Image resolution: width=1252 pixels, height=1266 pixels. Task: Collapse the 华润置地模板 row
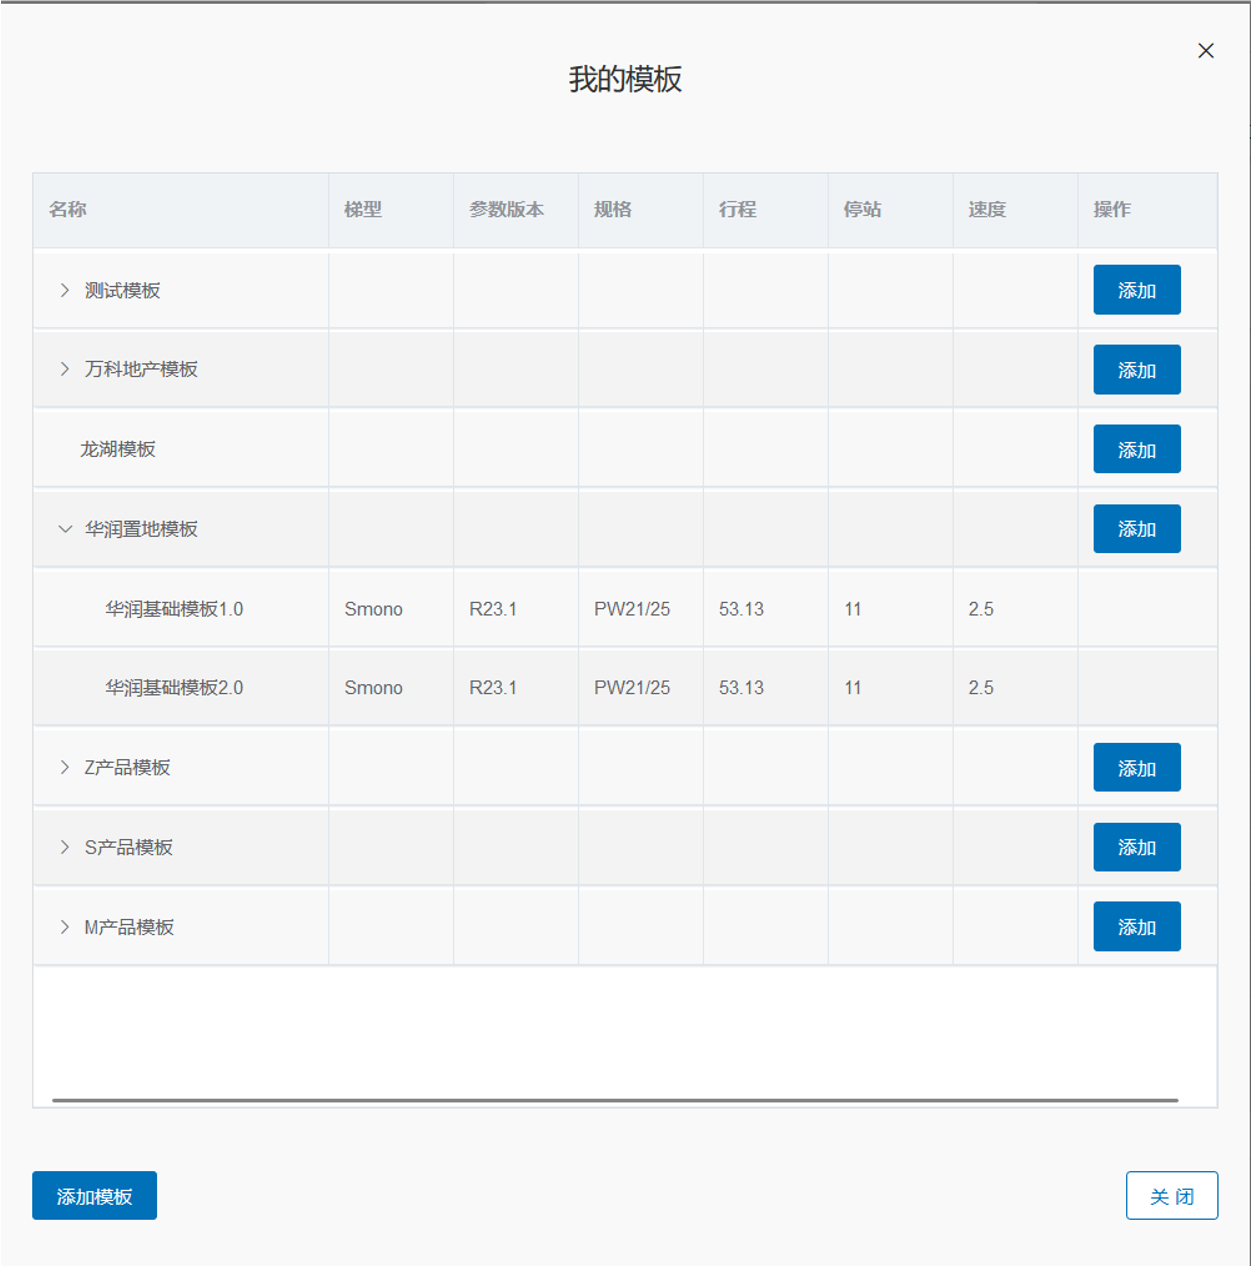coord(65,529)
